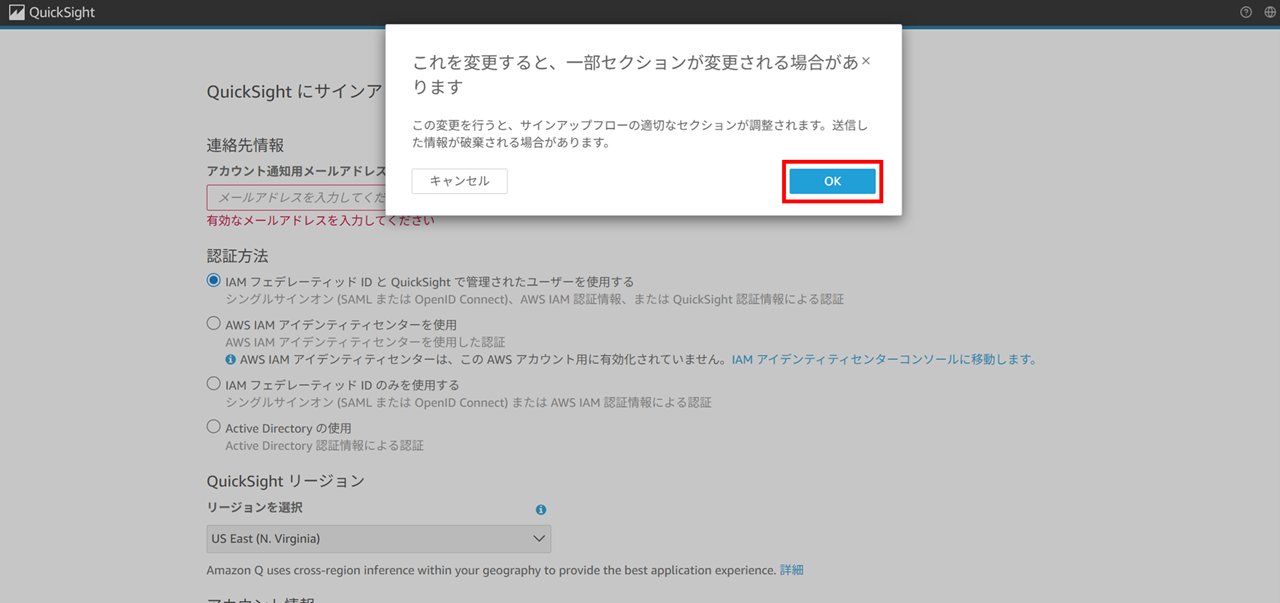Click the QuickSight リージョン heading

coord(286,481)
